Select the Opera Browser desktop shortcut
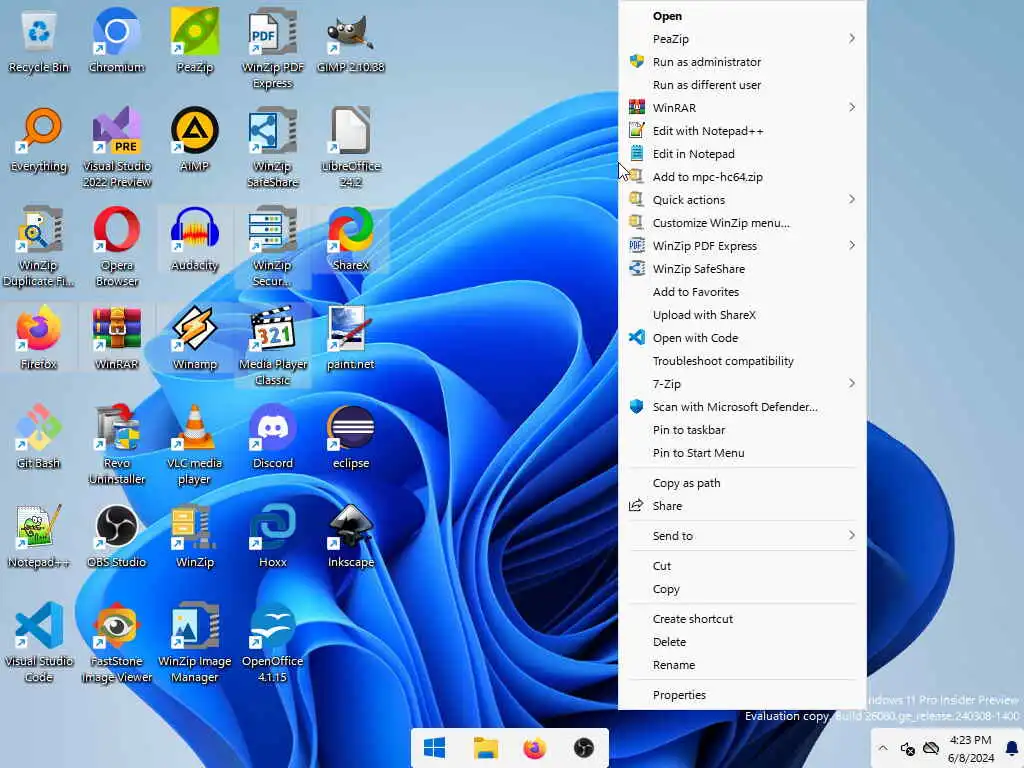 117,247
